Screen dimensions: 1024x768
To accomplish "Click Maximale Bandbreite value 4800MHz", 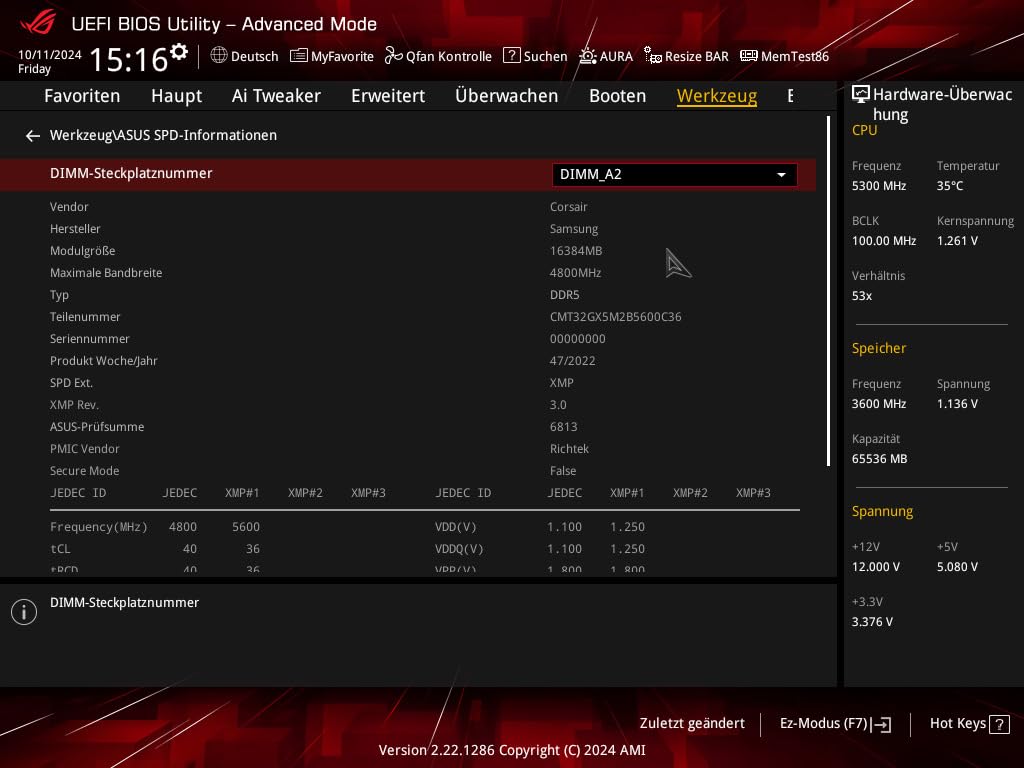I will 575,273.
